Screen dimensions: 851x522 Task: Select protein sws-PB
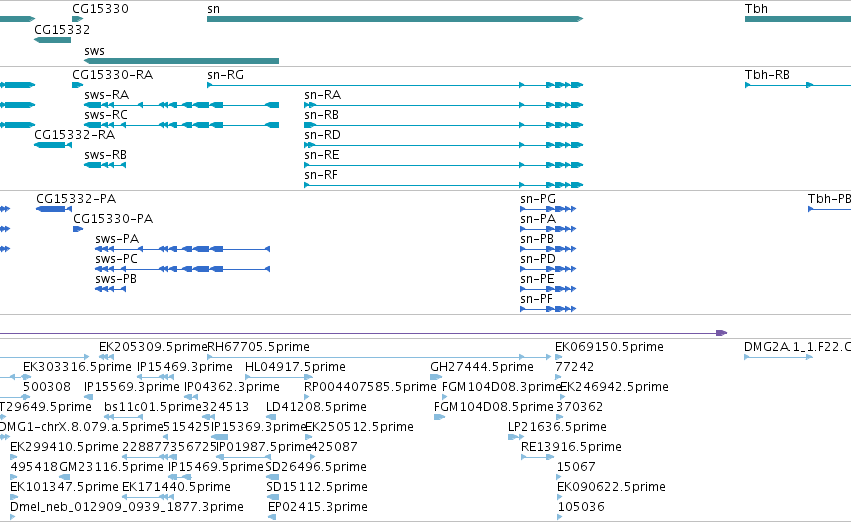(111, 289)
